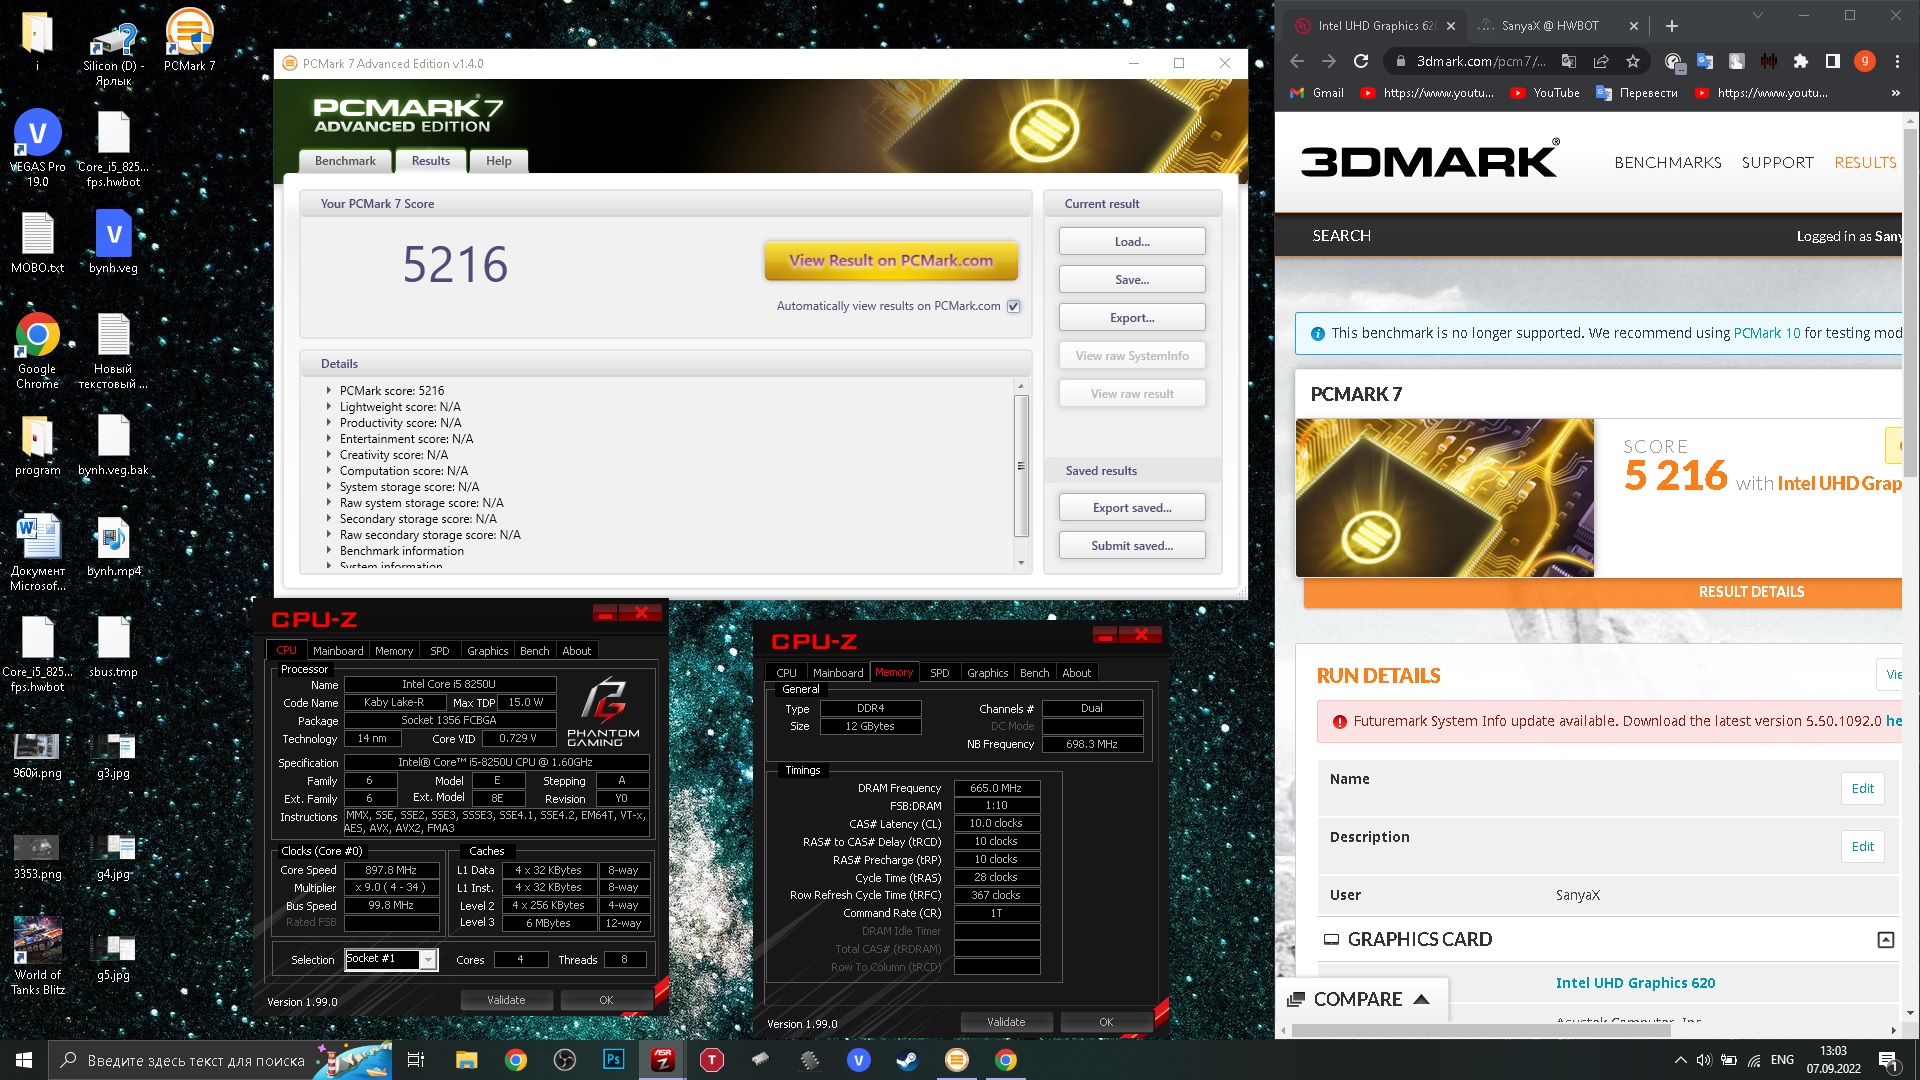1920x1080 pixels.
Task: Open the notification center icon
Action: [x=1888, y=1060]
